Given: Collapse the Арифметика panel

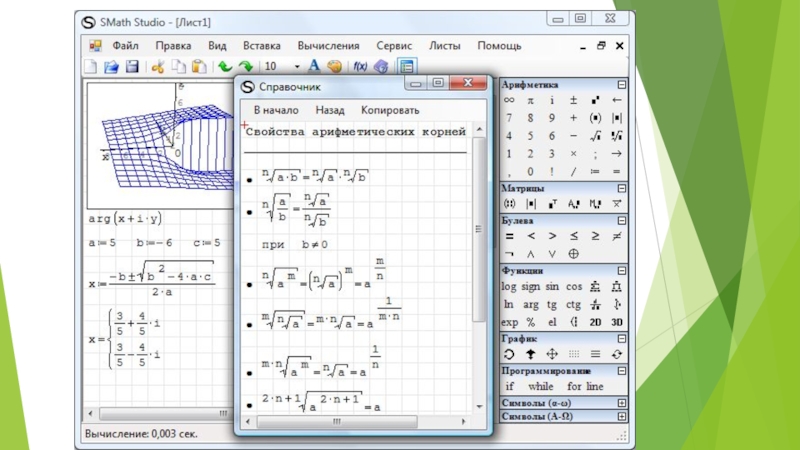Looking at the screenshot, I should 621,85.
